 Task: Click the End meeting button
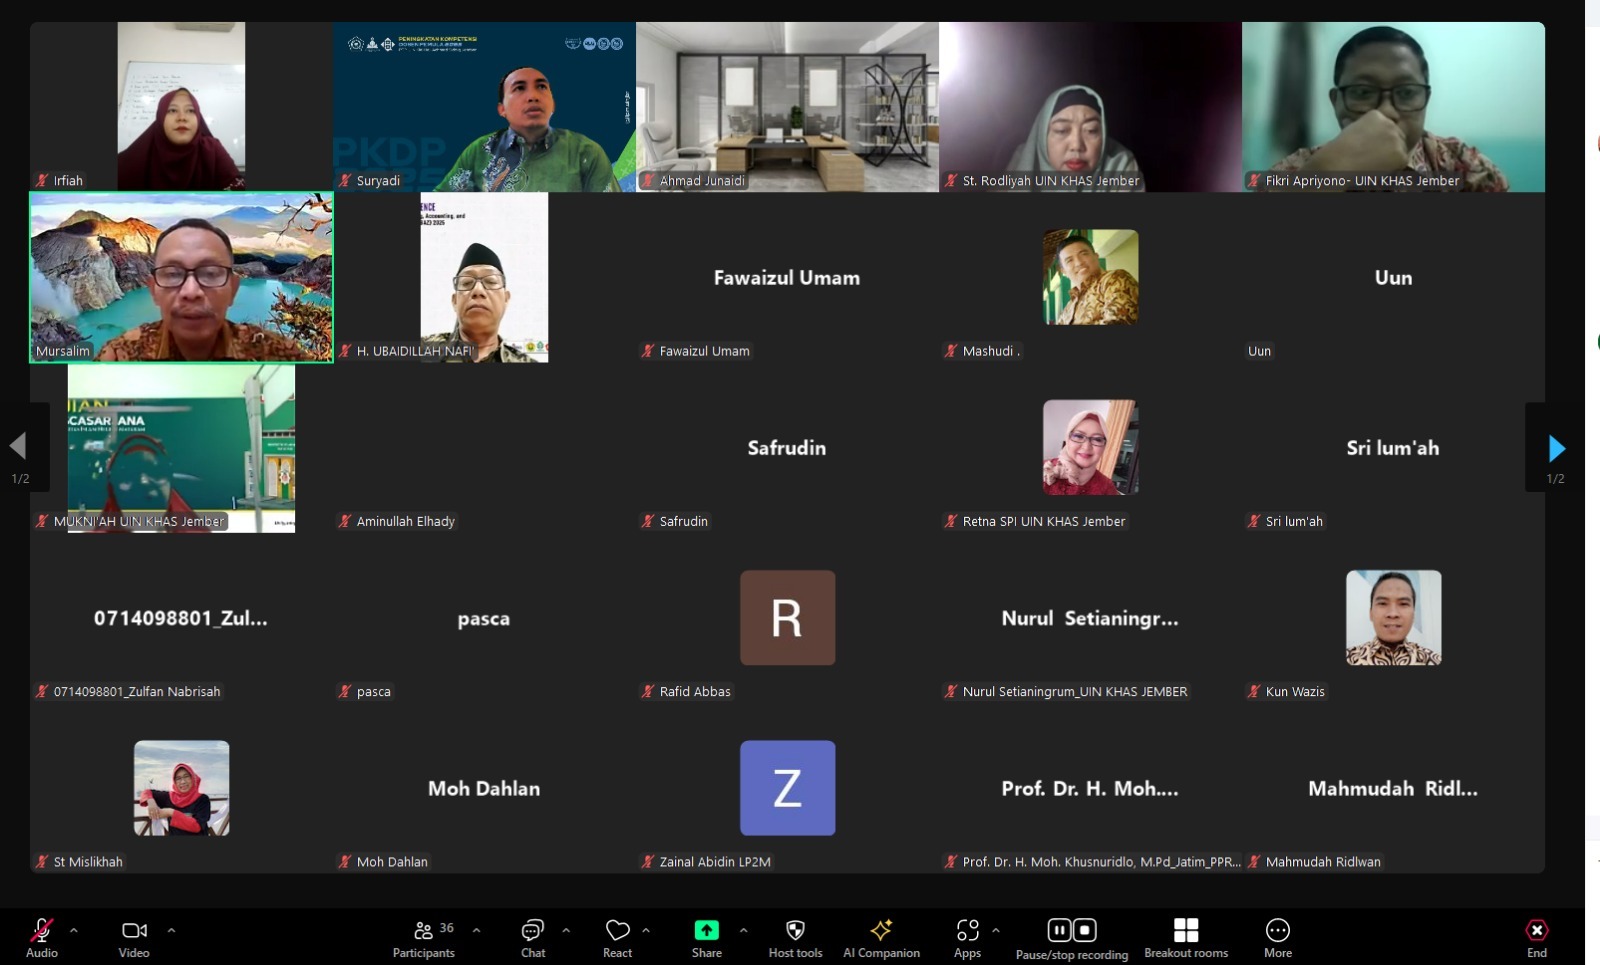(x=1536, y=938)
